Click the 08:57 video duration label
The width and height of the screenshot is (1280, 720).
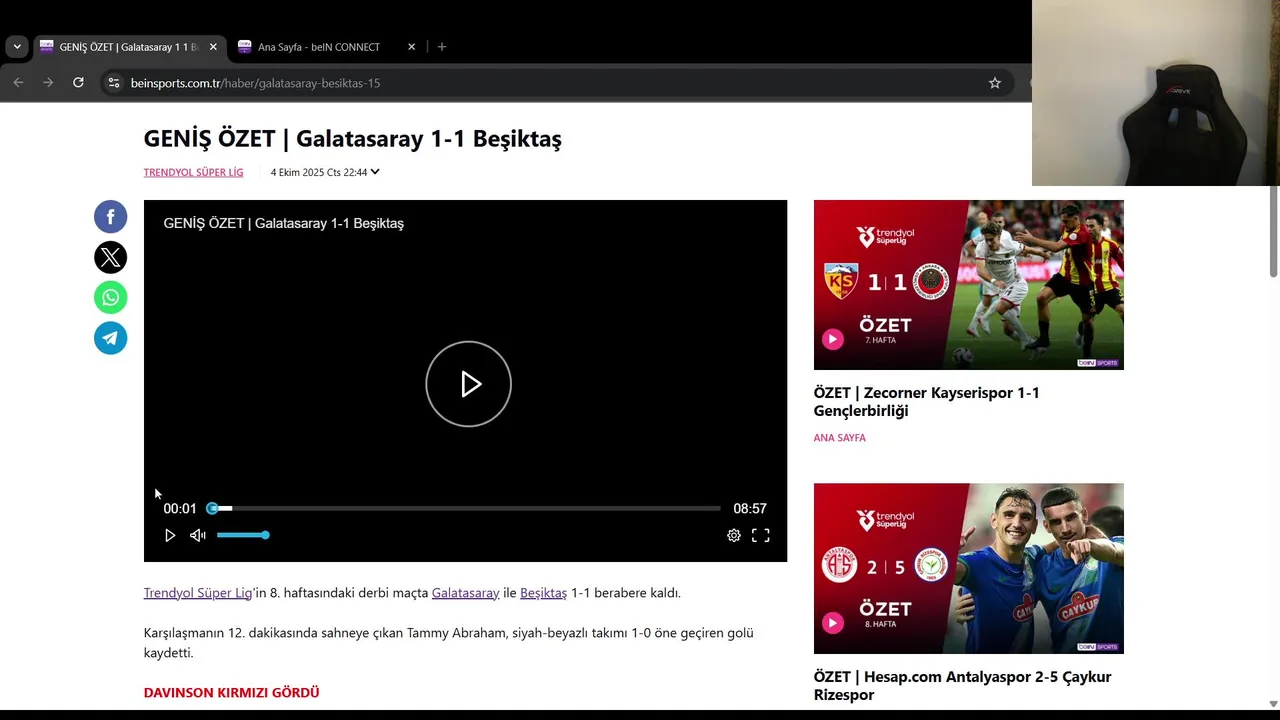pos(750,509)
